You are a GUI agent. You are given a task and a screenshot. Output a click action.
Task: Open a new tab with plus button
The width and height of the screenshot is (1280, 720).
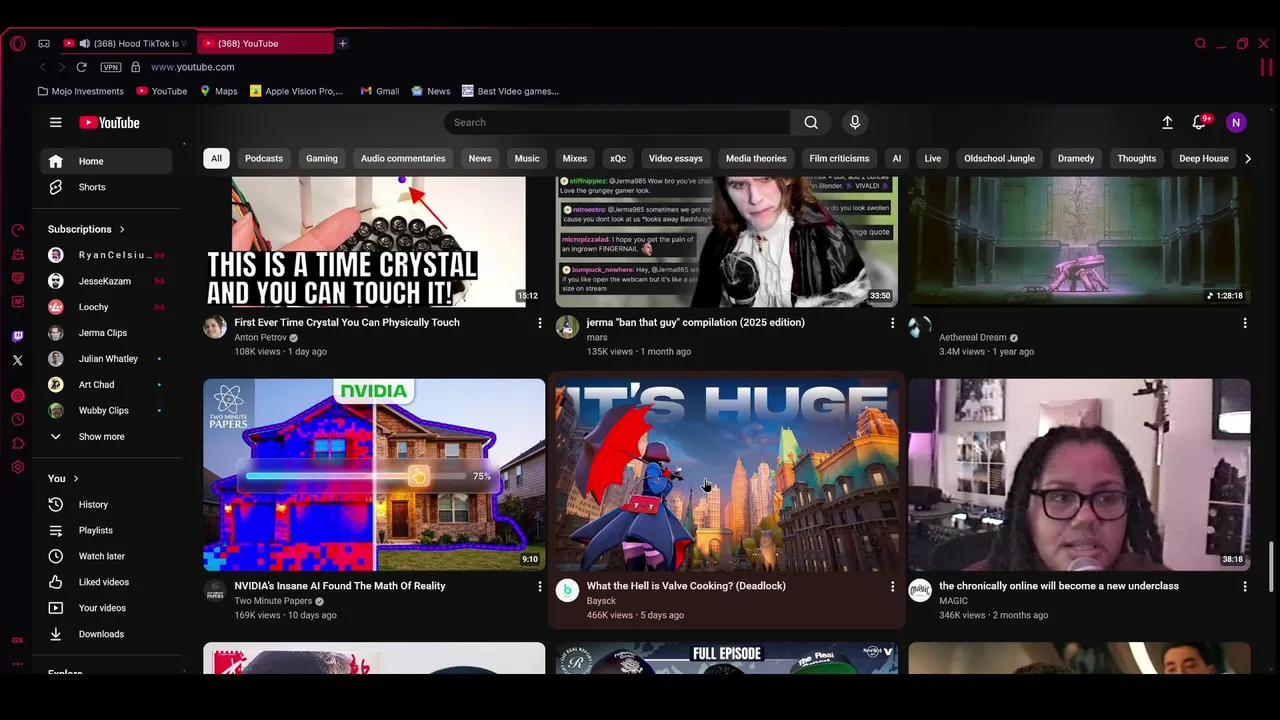pyautogui.click(x=342, y=43)
